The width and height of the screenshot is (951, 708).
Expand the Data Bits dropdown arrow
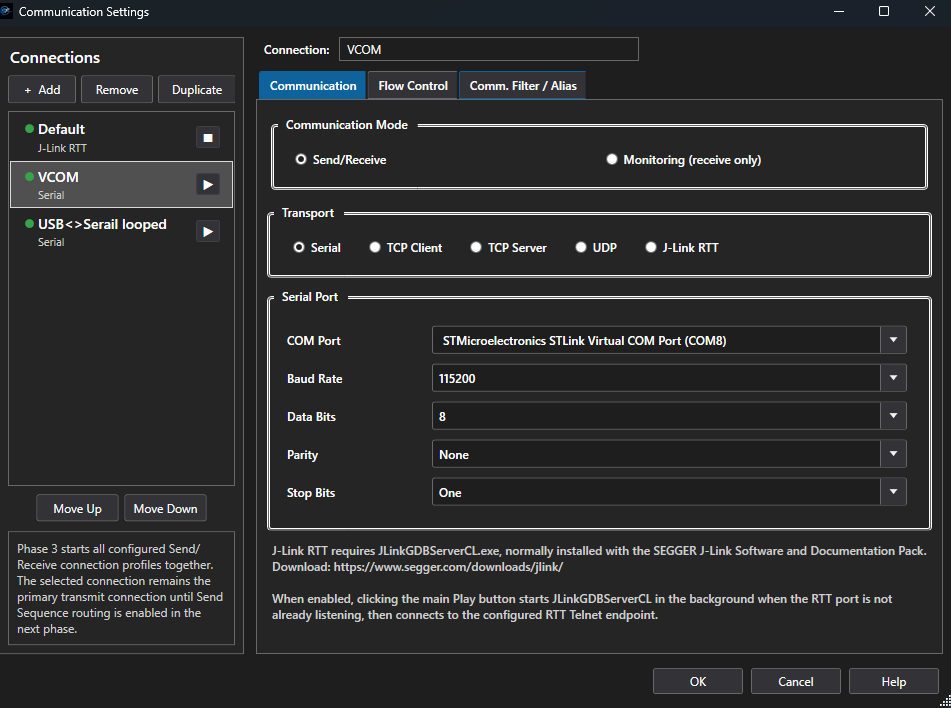[x=893, y=416]
